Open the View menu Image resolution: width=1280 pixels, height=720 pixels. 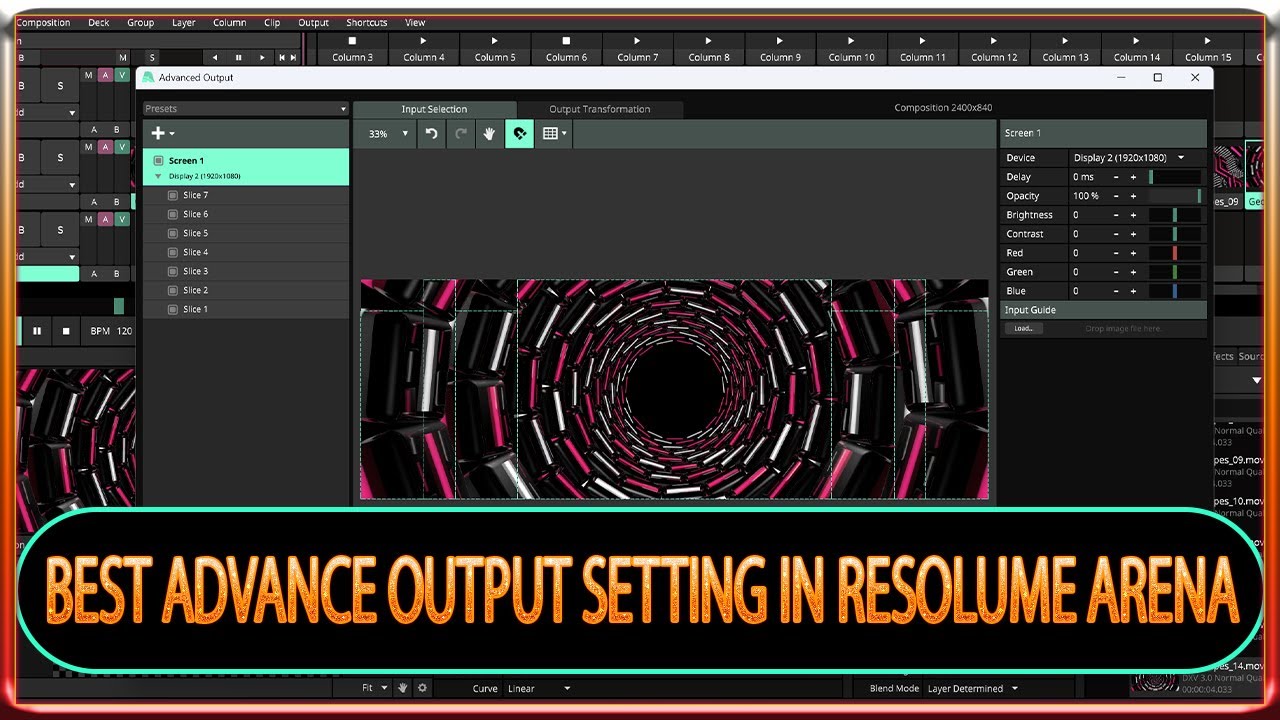coord(415,23)
